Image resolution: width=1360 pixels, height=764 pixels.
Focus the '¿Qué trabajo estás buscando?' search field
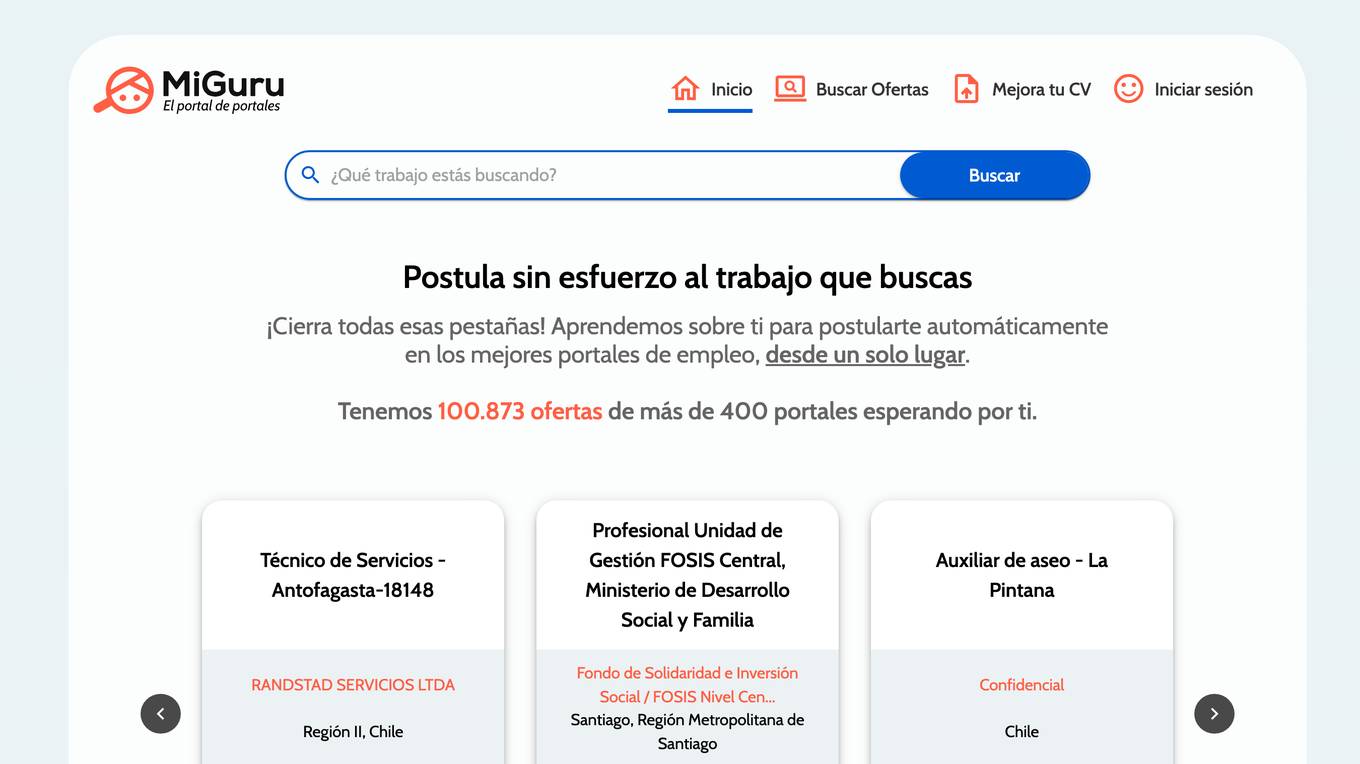pyautogui.click(x=610, y=175)
